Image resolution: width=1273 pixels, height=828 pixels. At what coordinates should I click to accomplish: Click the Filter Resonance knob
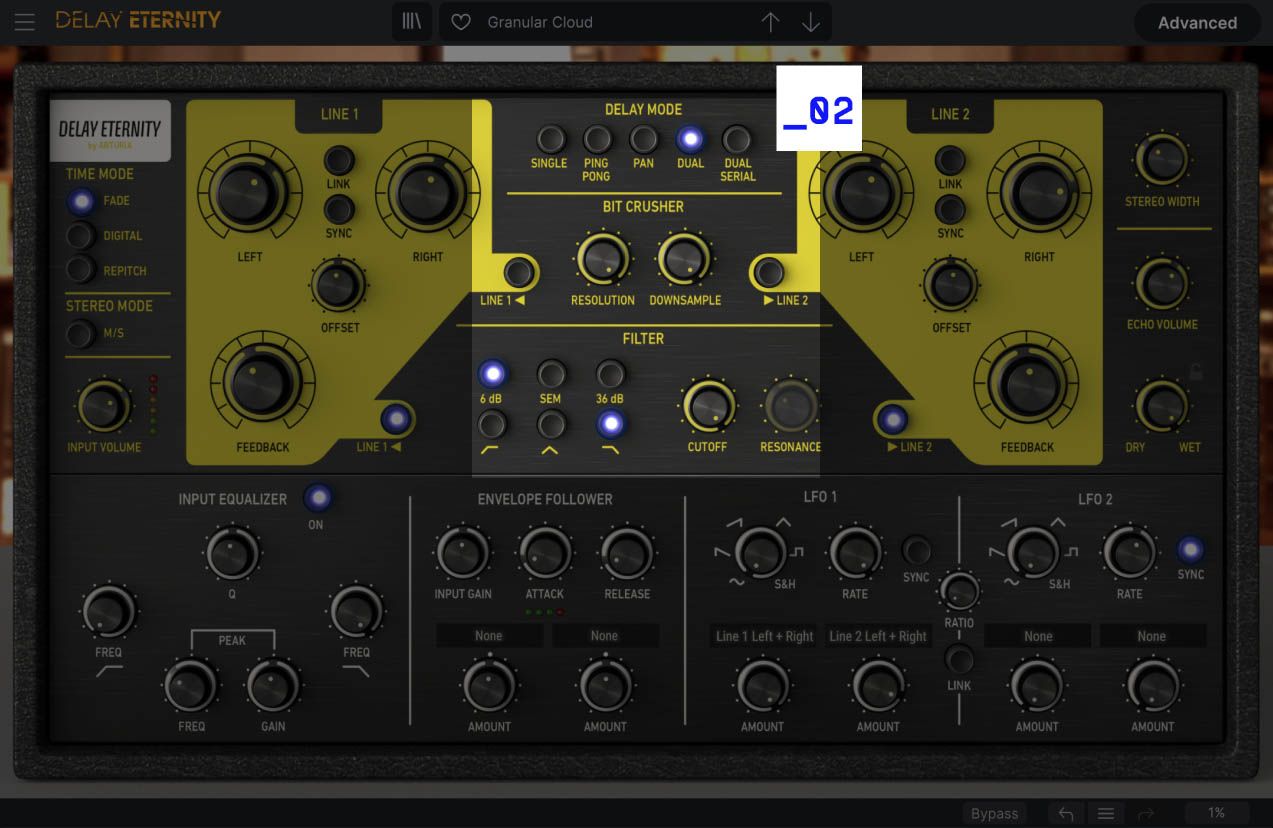pos(791,406)
